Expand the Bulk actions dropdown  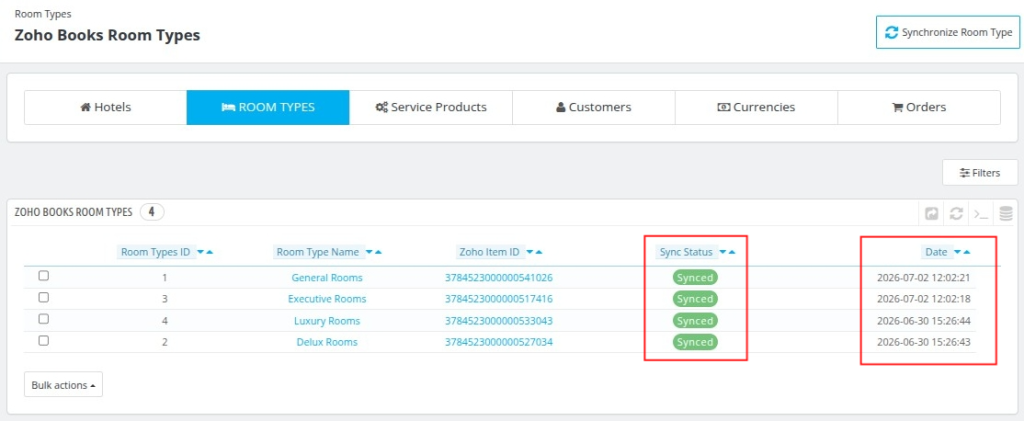63,385
